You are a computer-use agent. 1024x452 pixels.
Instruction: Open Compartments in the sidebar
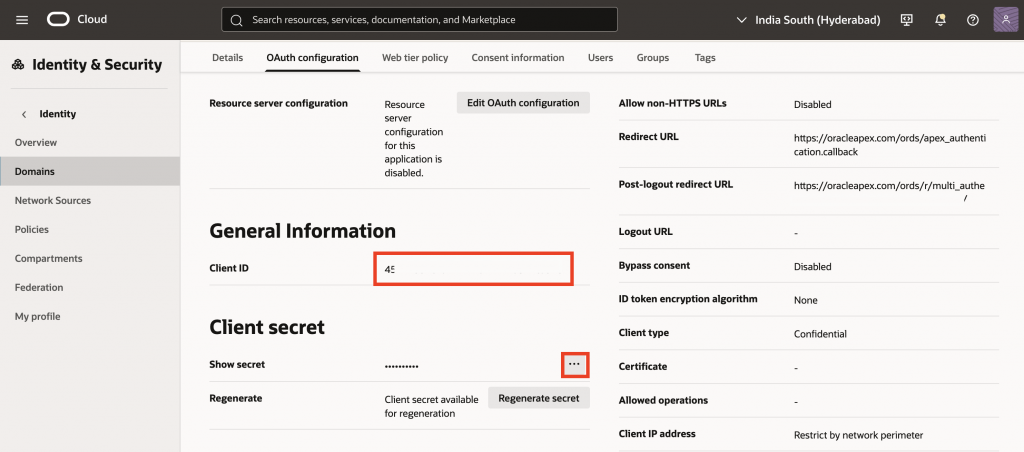point(48,259)
